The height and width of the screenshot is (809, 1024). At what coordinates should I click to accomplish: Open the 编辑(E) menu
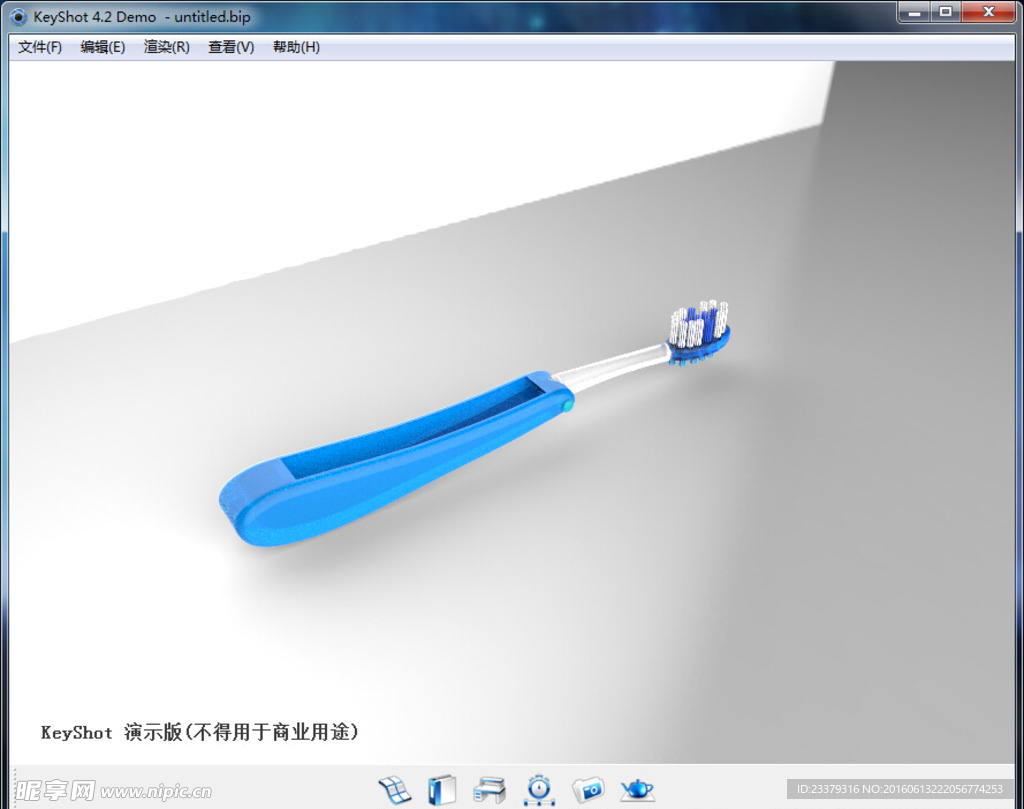(103, 47)
